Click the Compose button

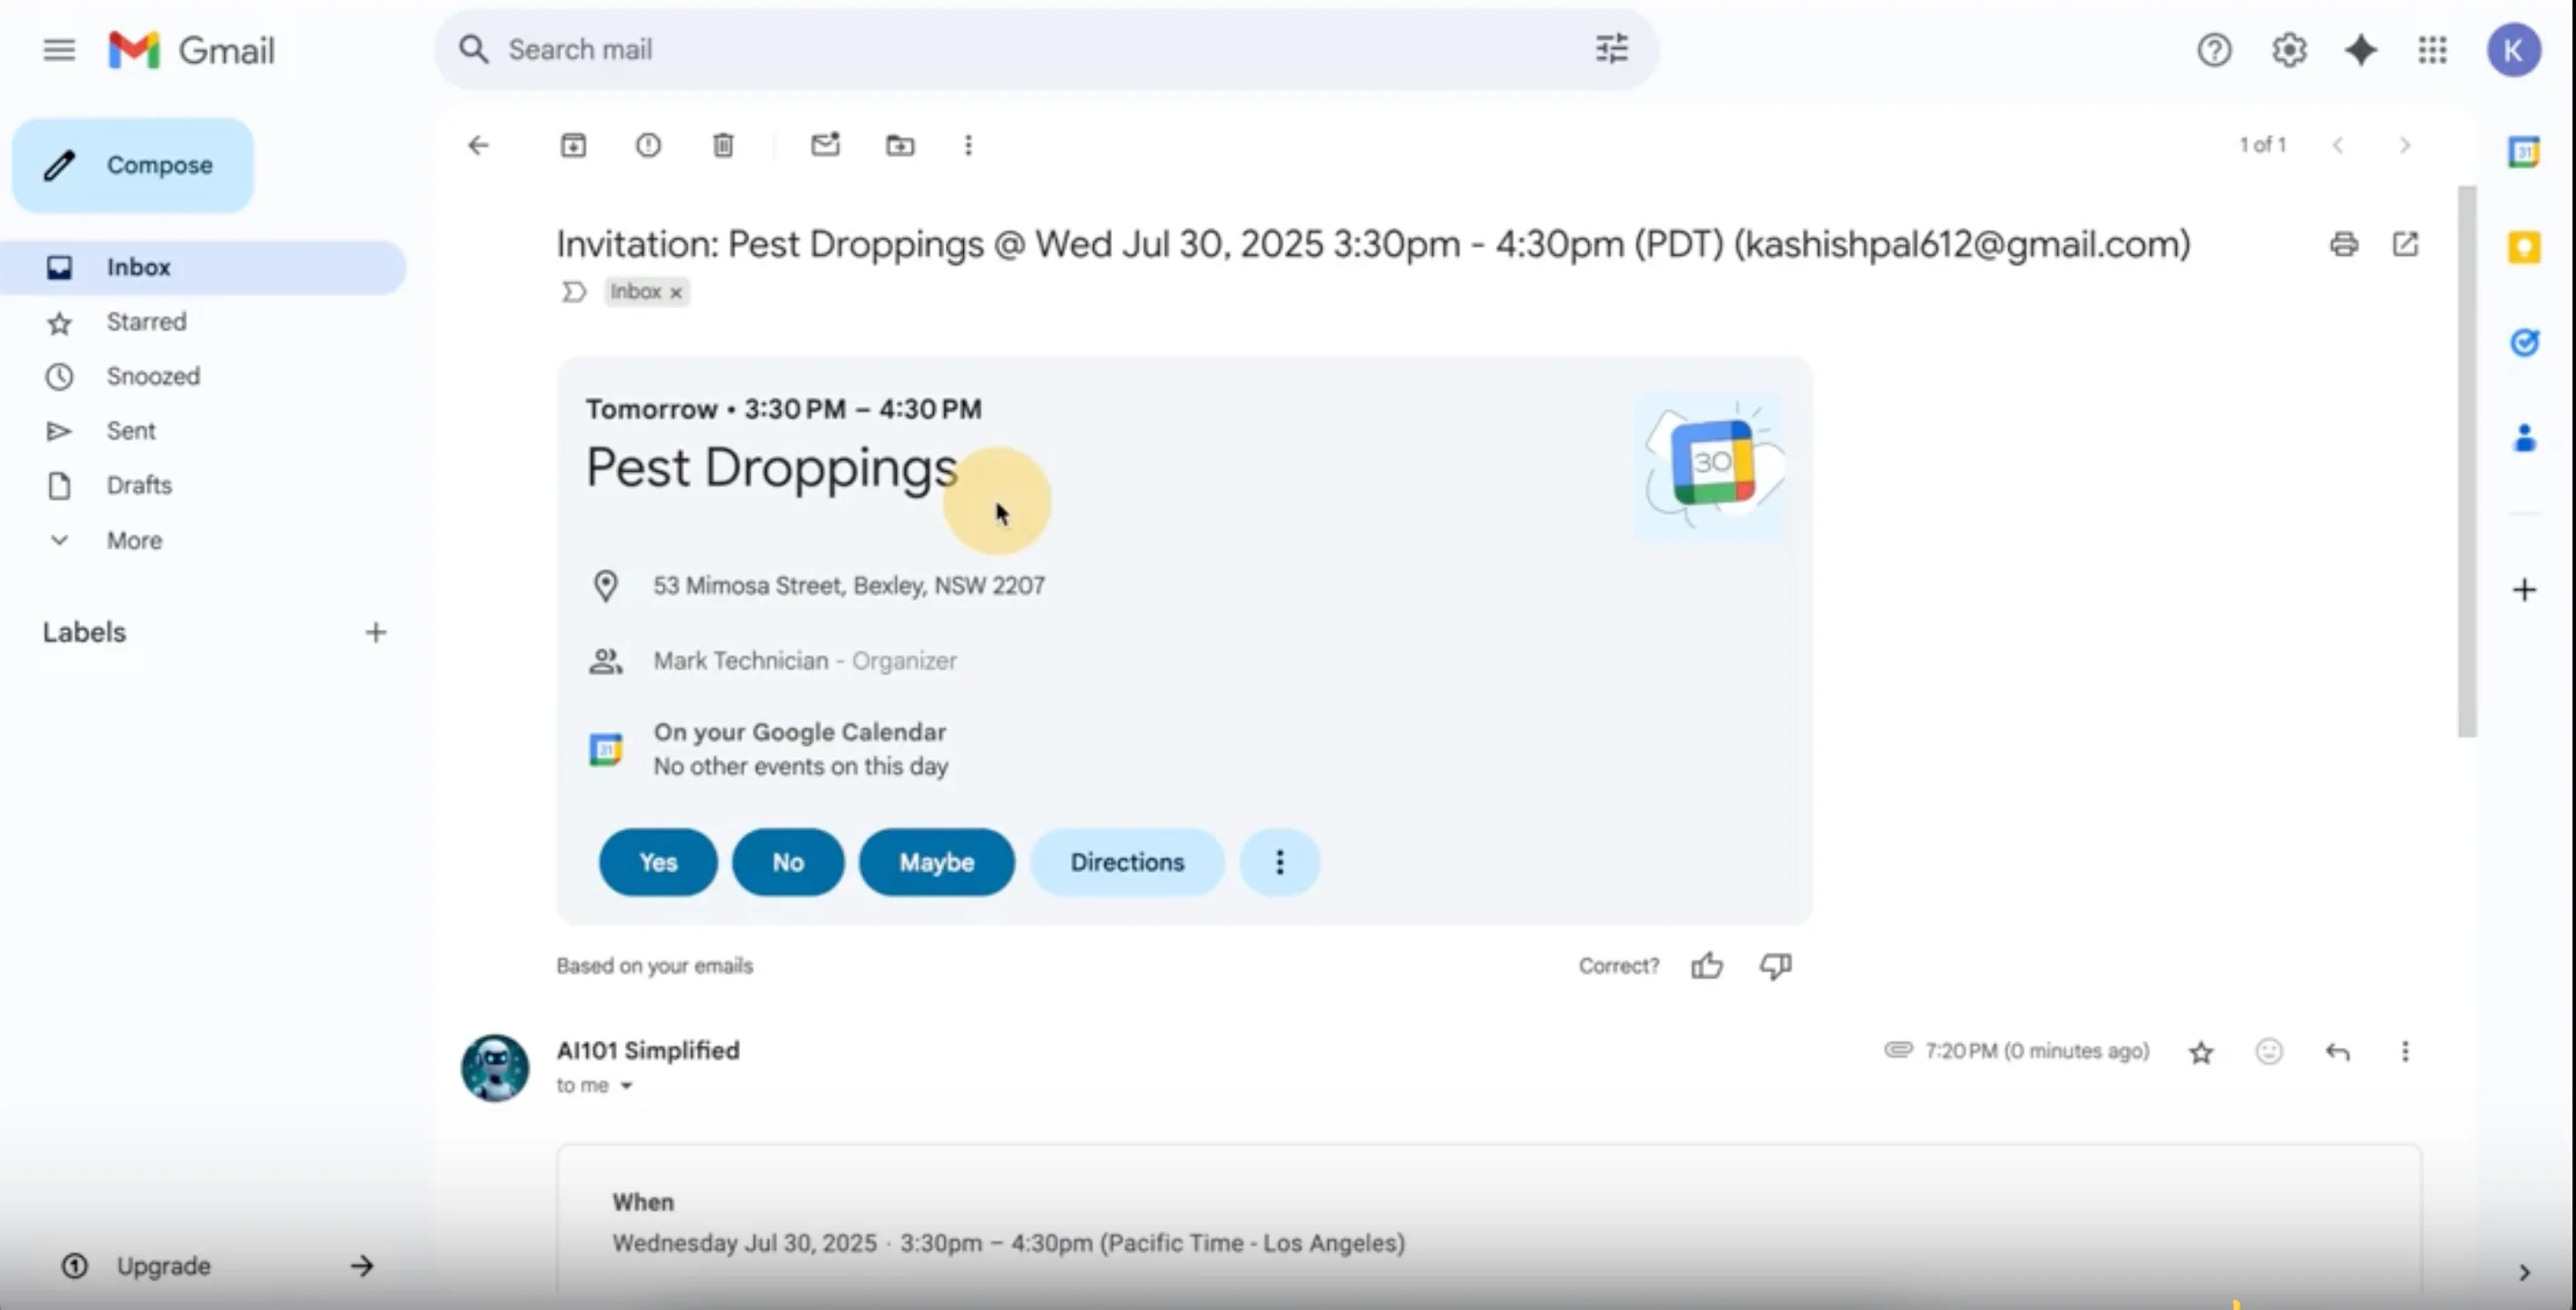pos(133,165)
